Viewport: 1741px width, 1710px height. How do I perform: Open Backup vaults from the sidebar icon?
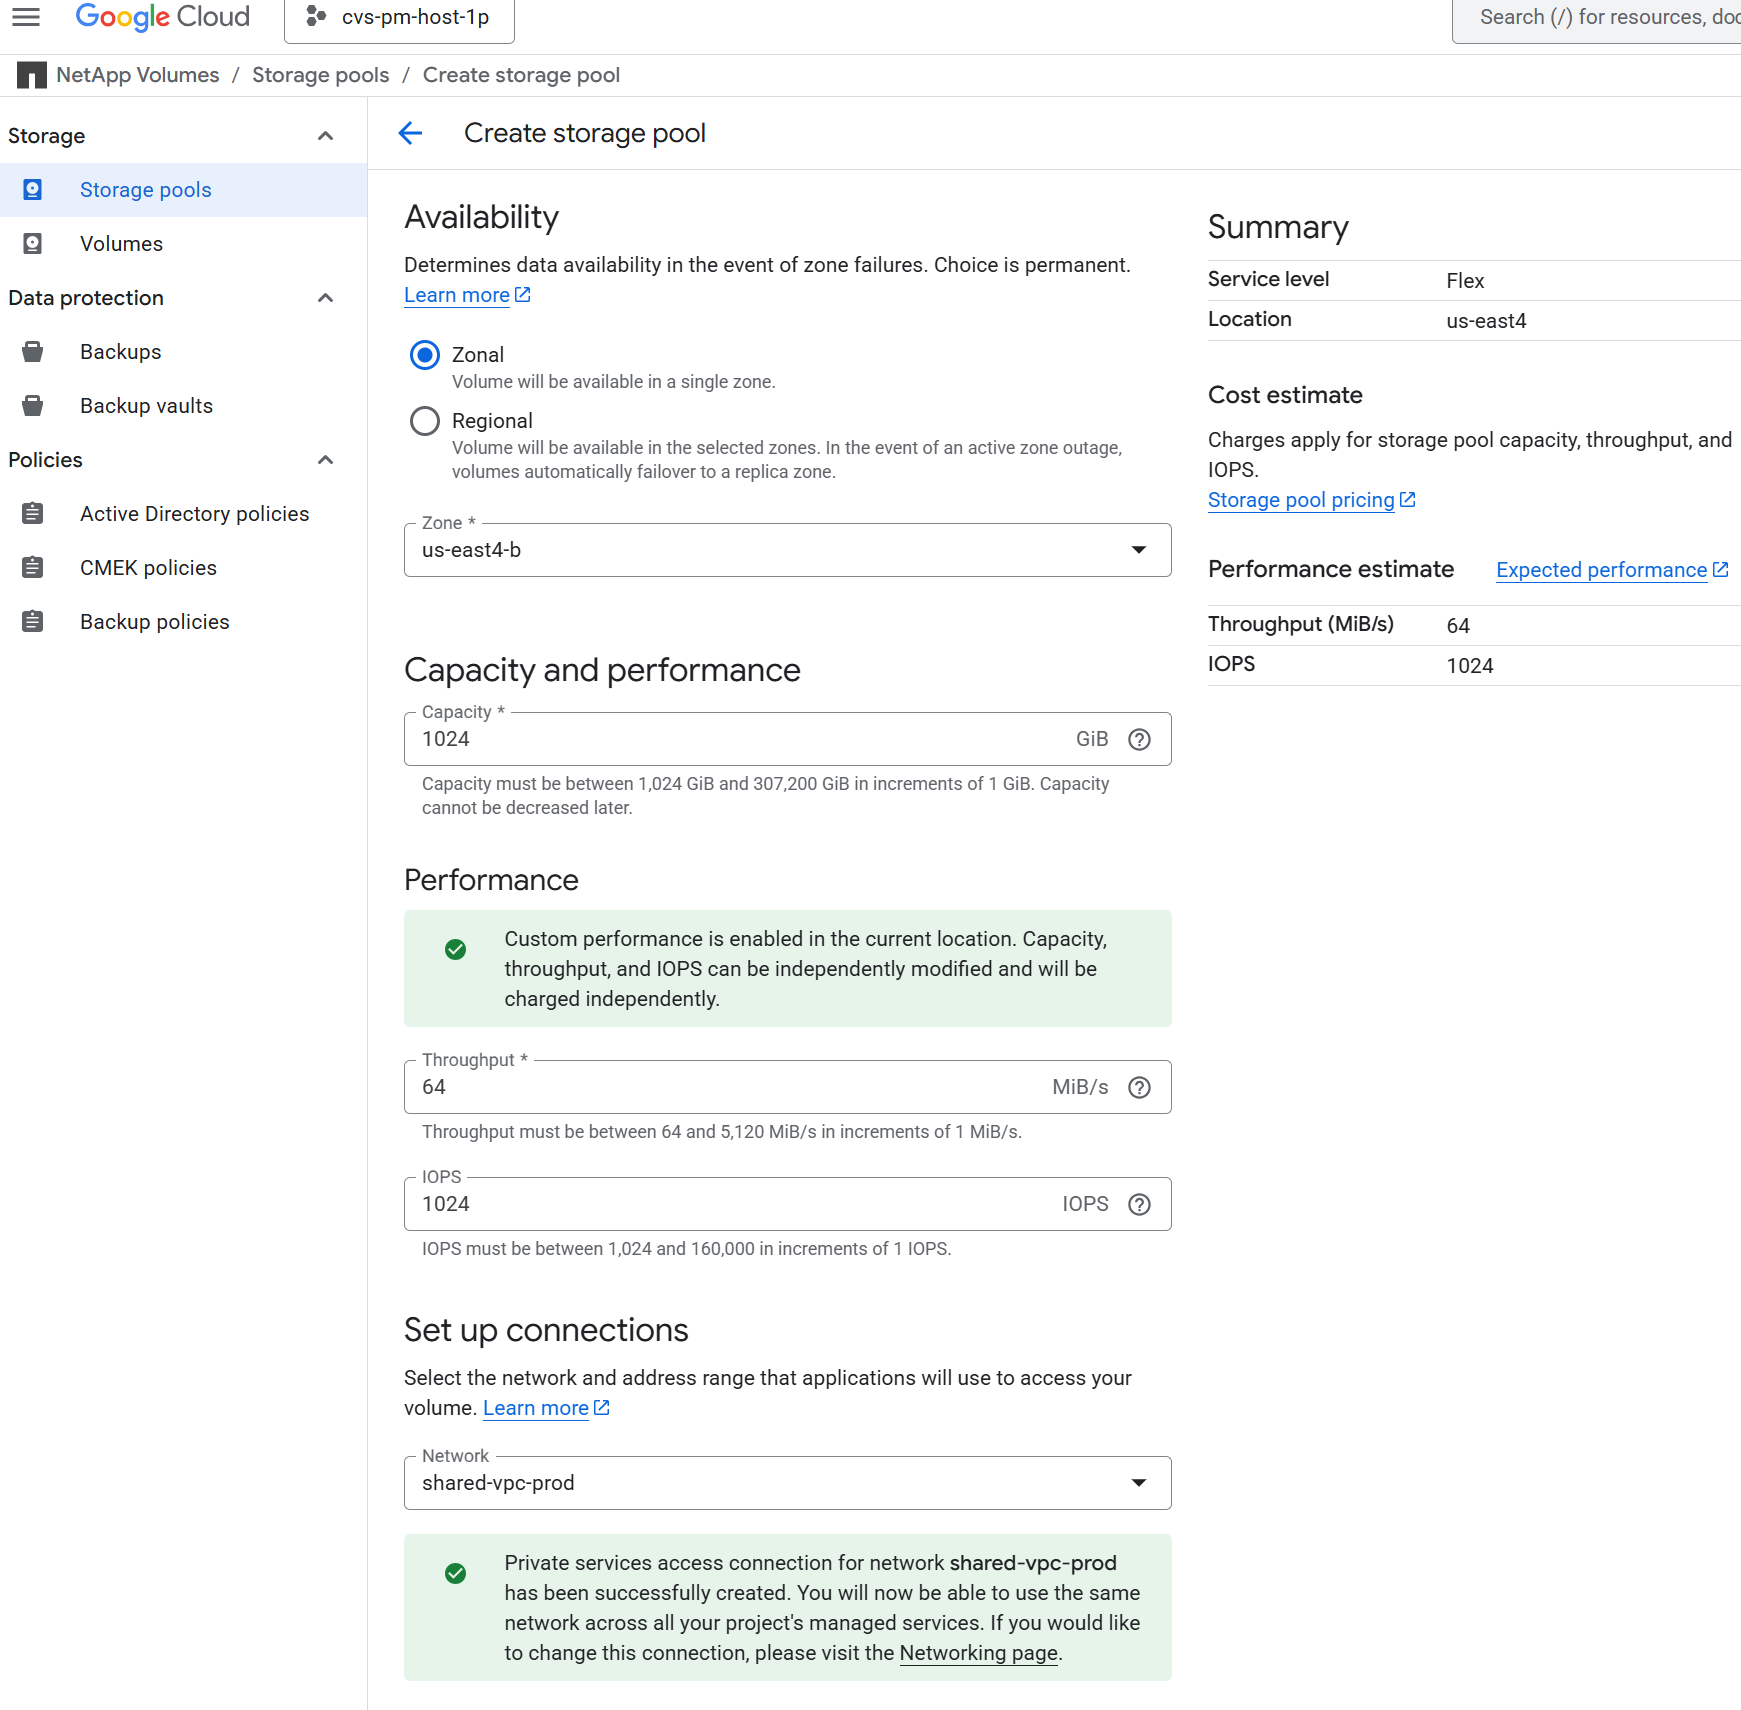(32, 405)
